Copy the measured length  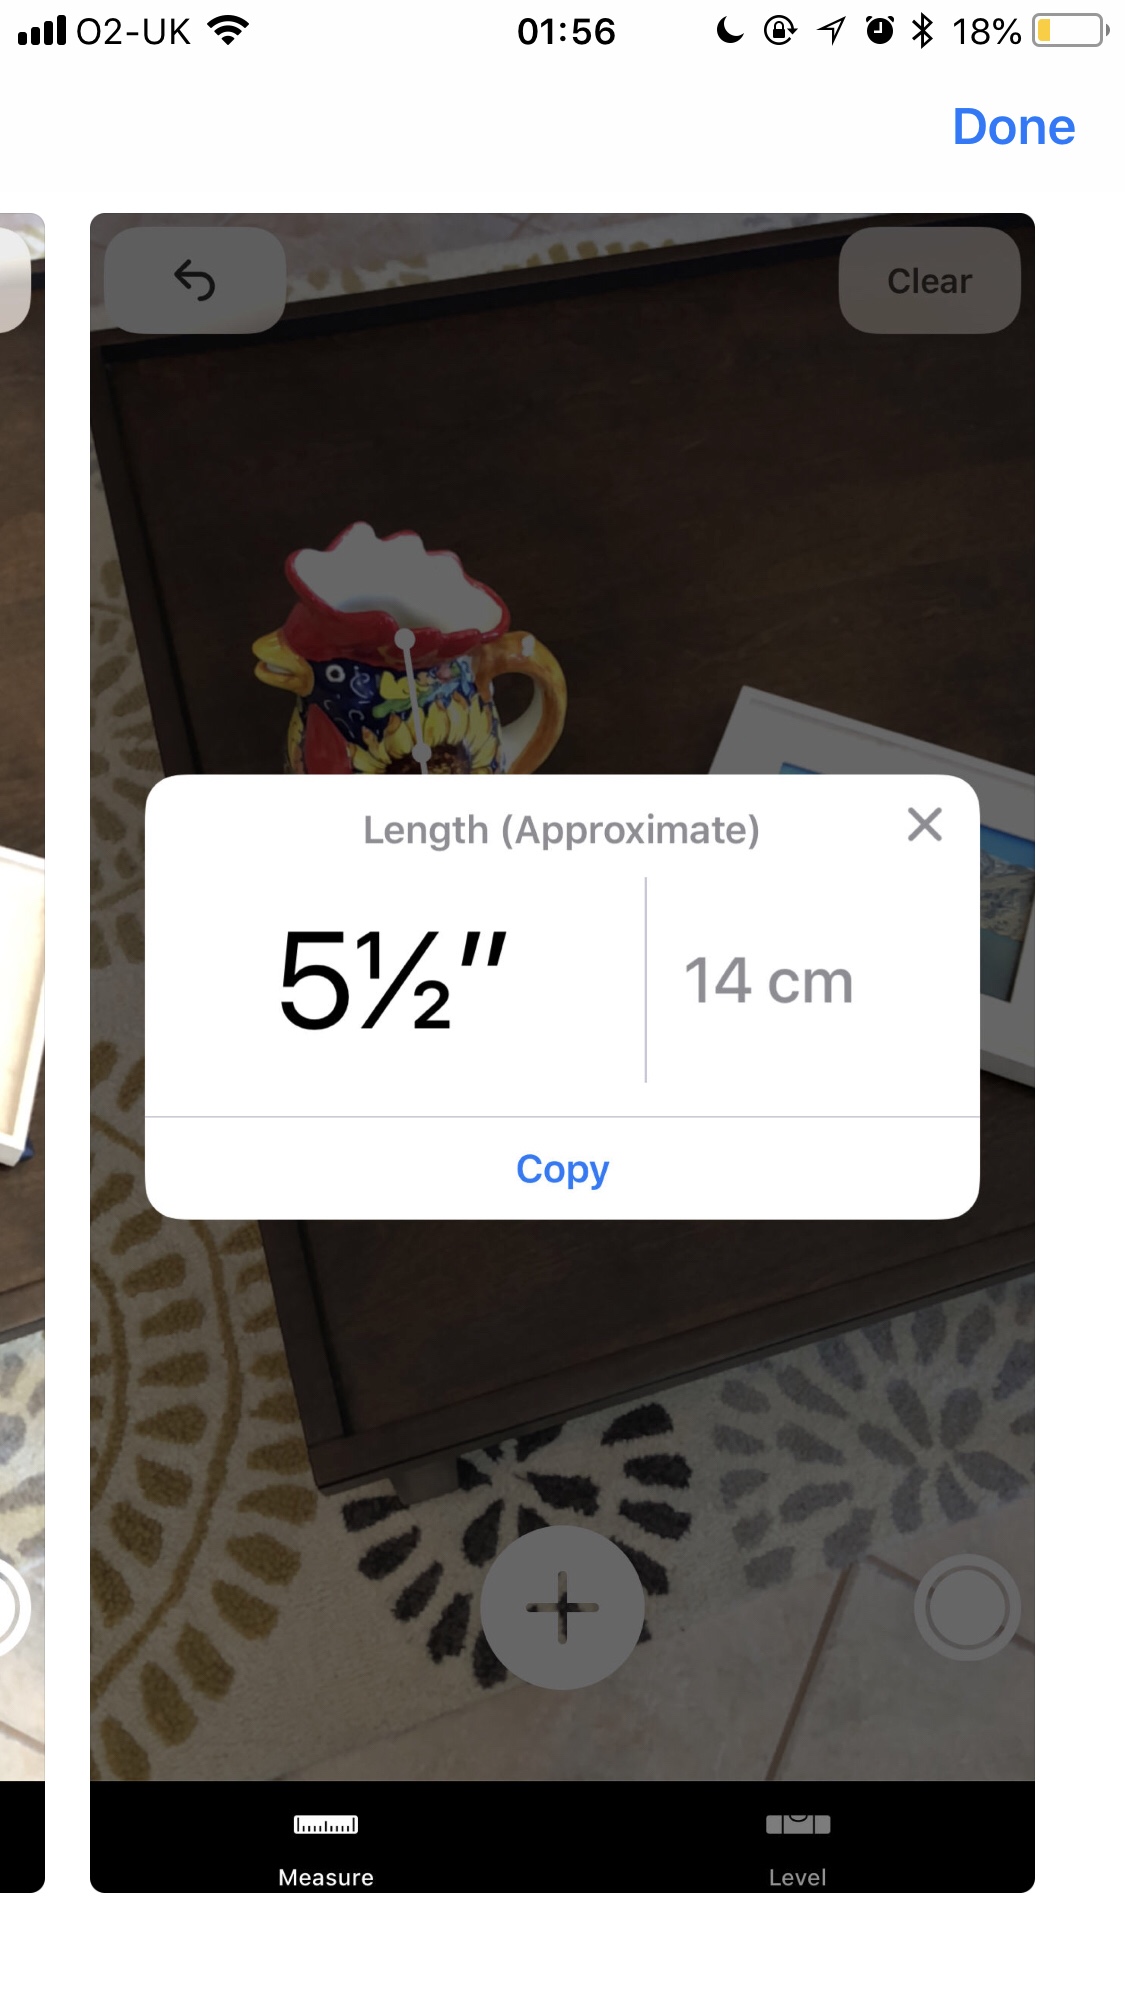click(563, 1168)
